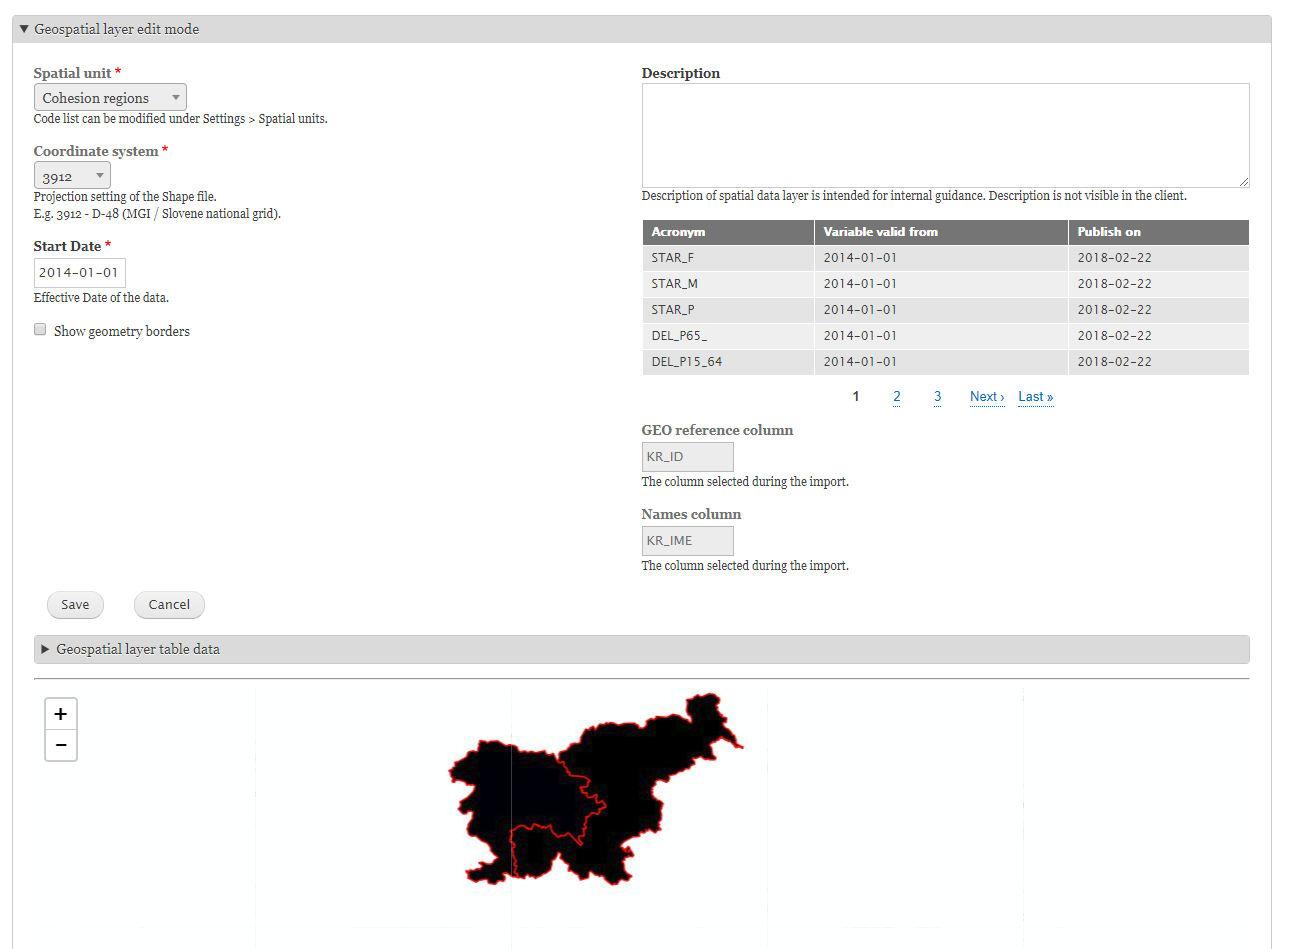Go to page 2 of variables
The height and width of the screenshot is (949, 1292).
pyautogui.click(x=897, y=397)
